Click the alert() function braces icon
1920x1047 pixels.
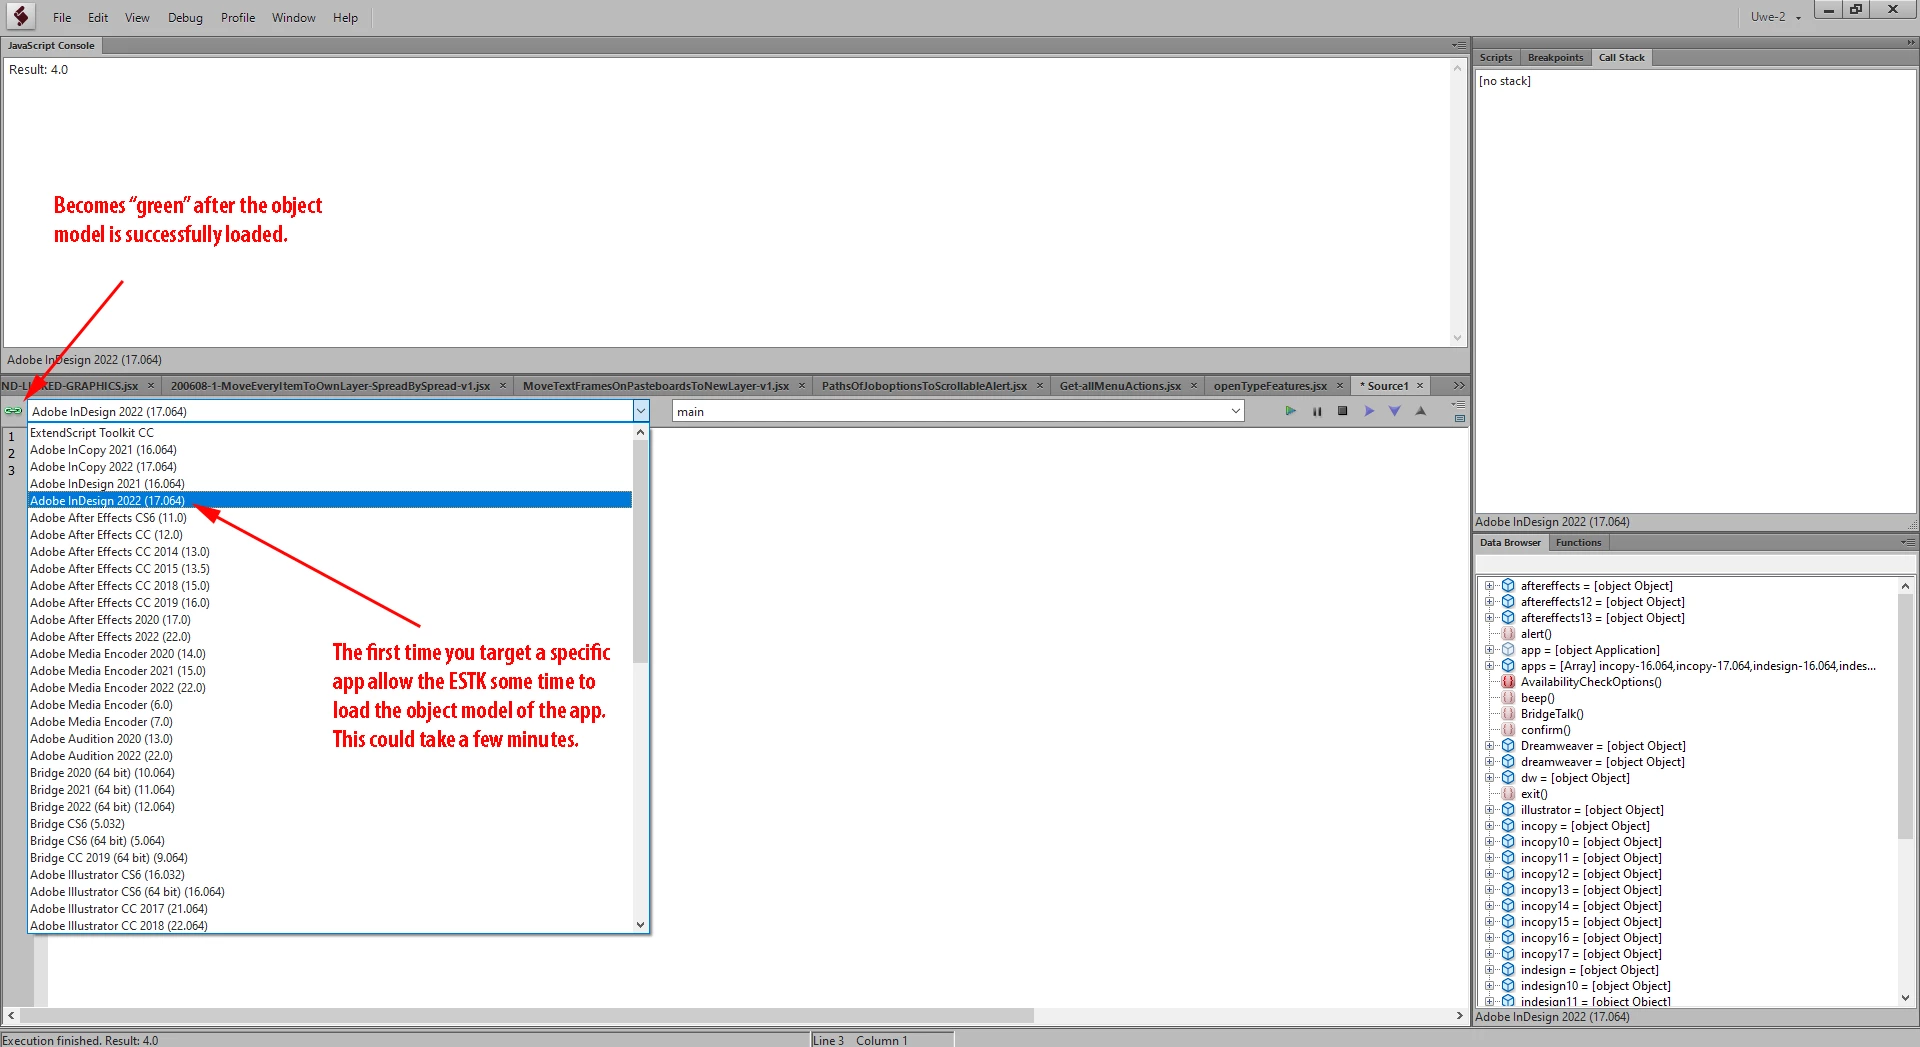(x=1508, y=634)
